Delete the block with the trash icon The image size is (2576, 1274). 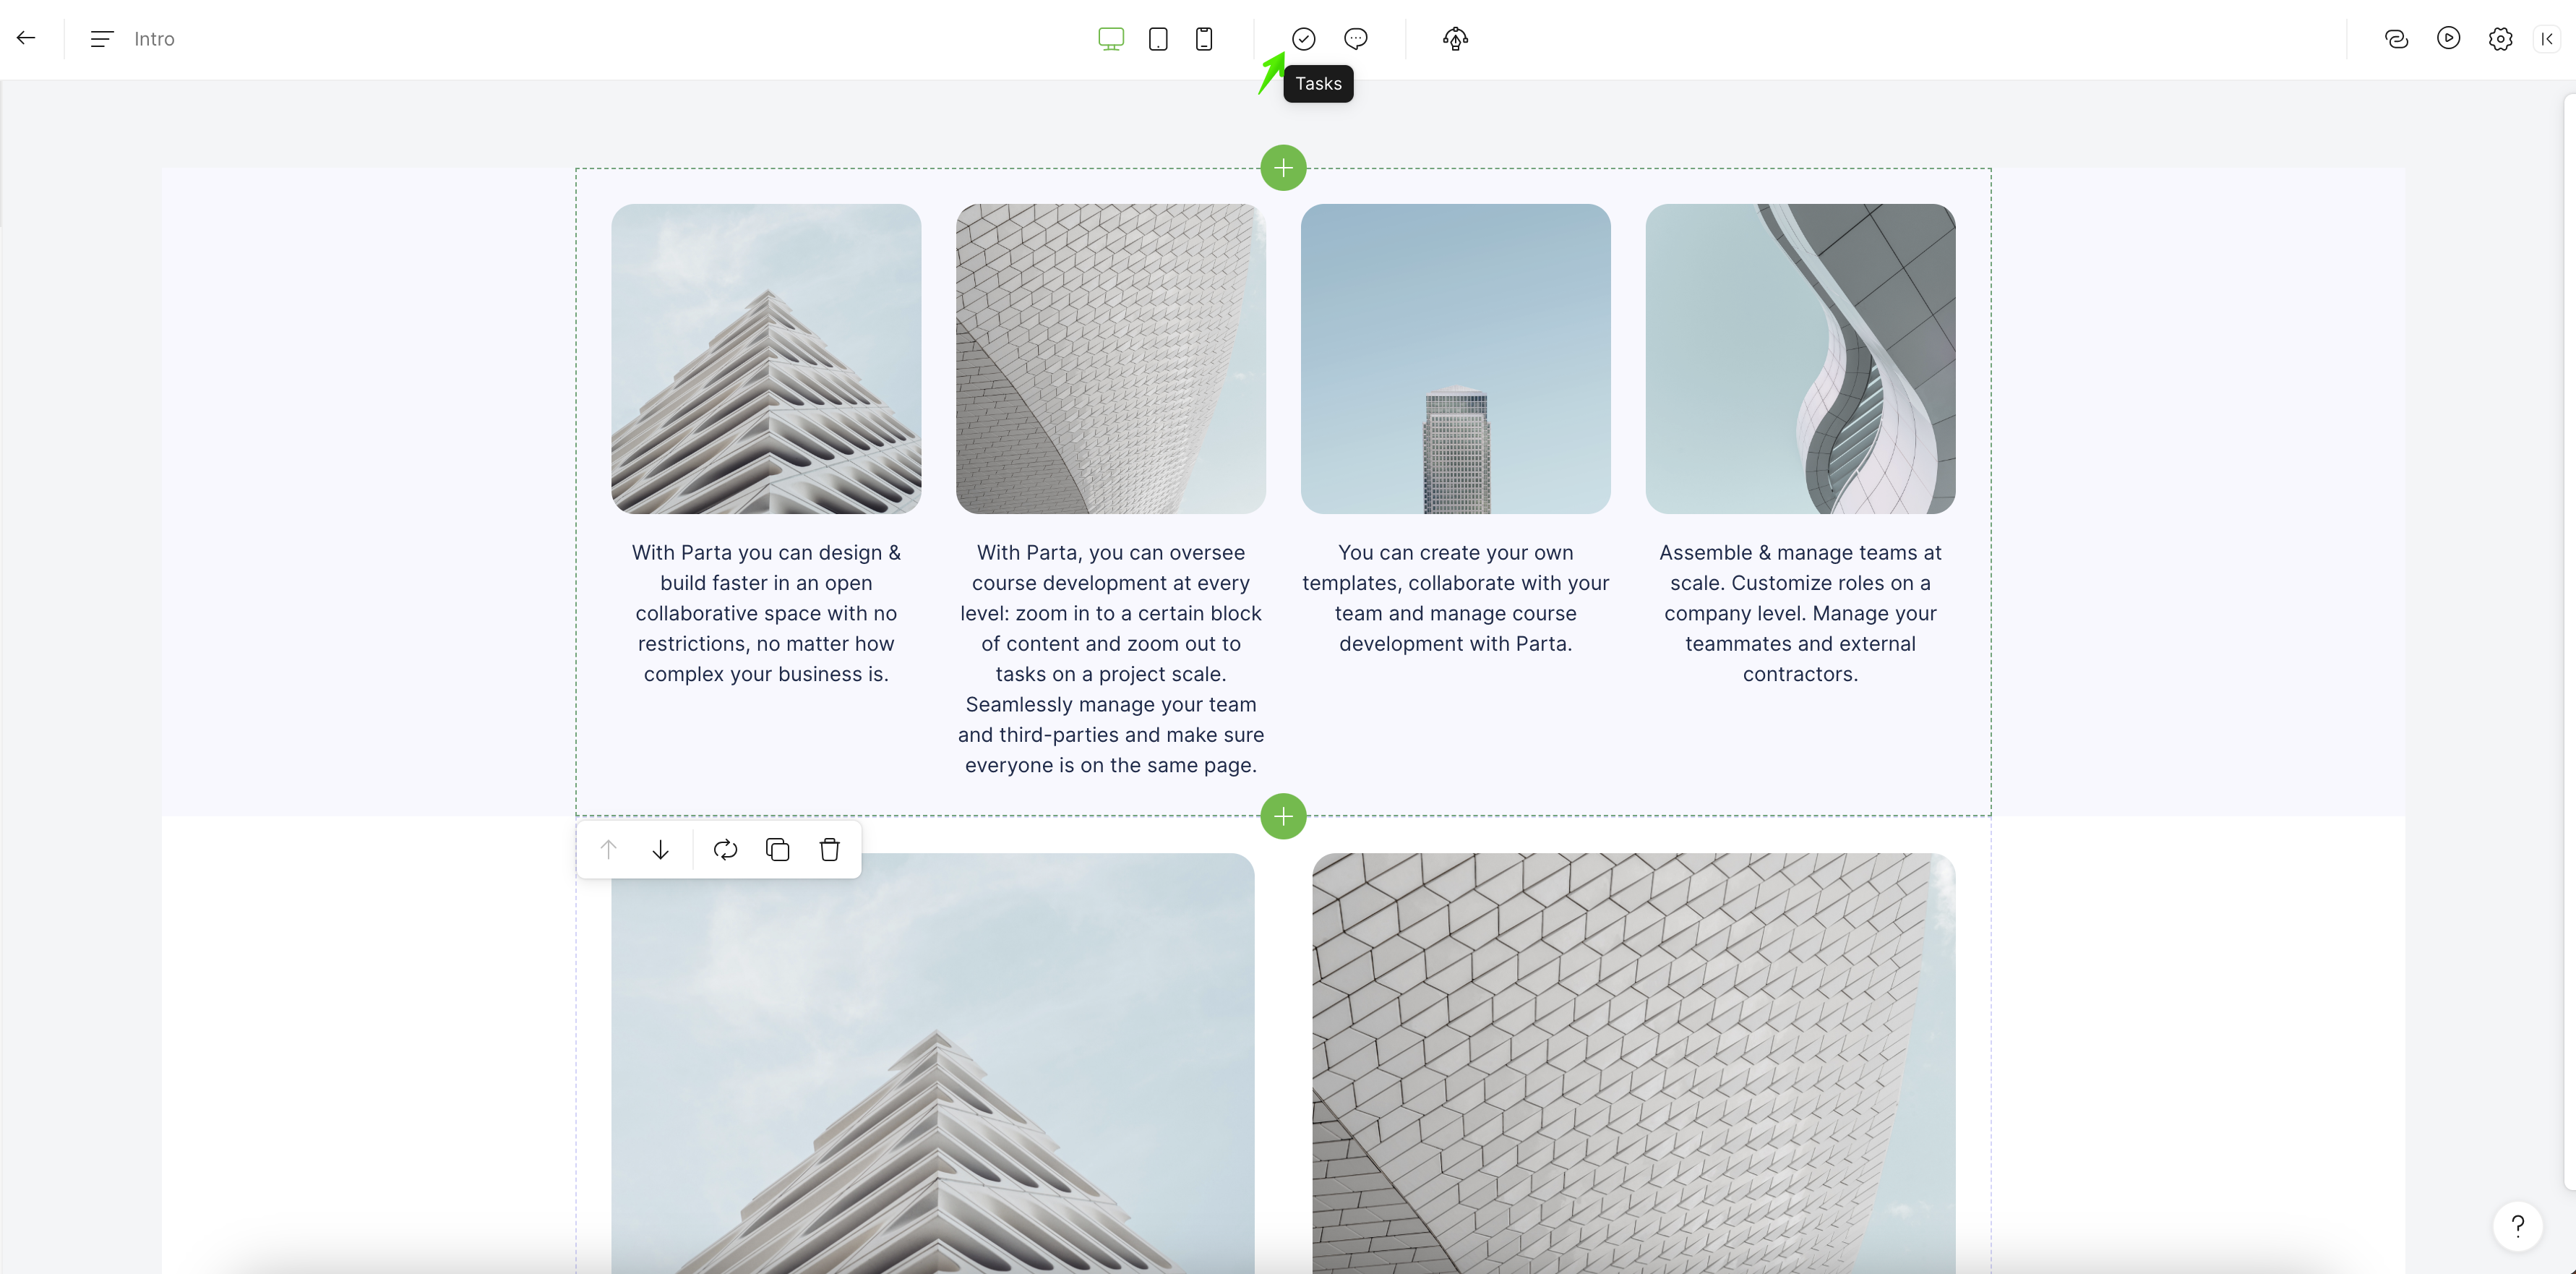829,850
